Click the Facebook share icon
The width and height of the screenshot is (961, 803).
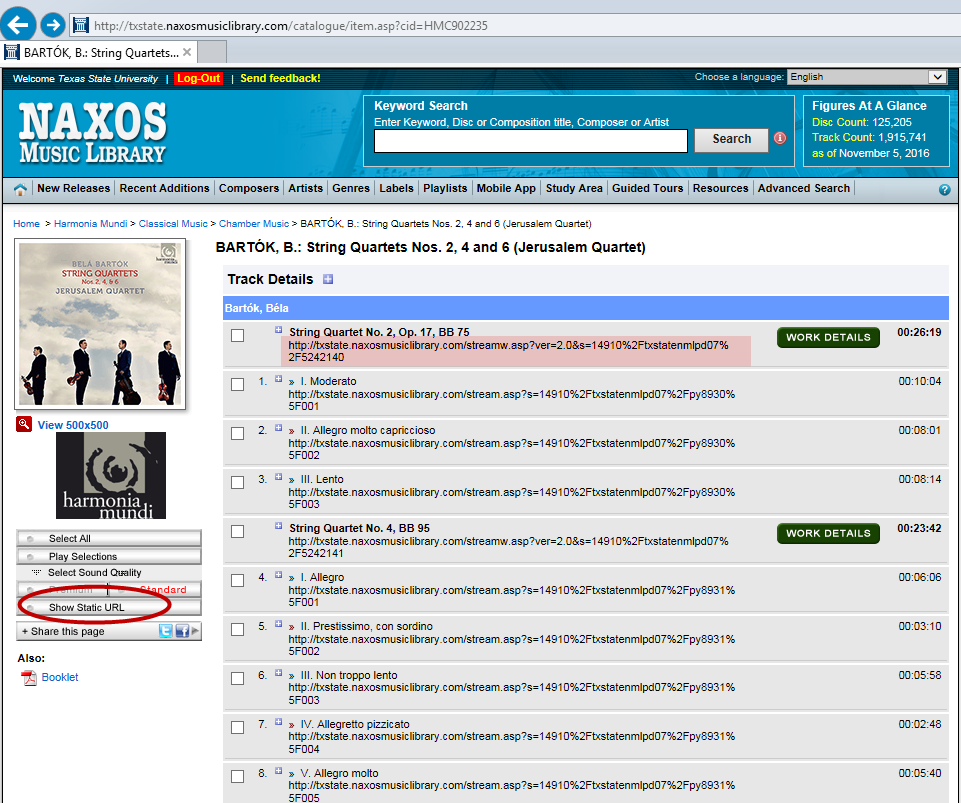click(x=181, y=631)
